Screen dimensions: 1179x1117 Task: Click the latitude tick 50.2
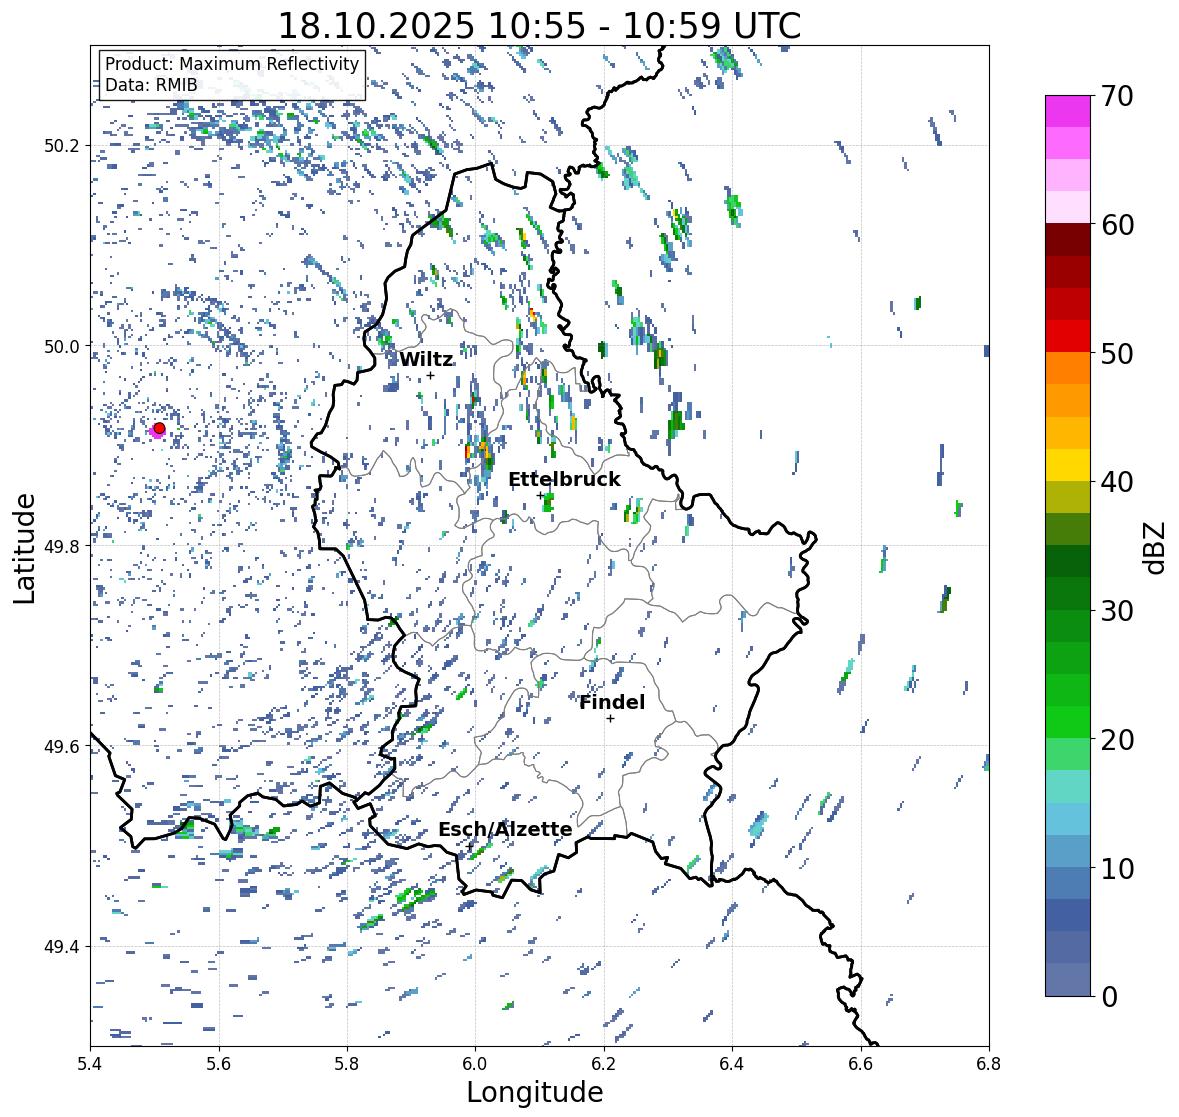[x=62, y=146]
